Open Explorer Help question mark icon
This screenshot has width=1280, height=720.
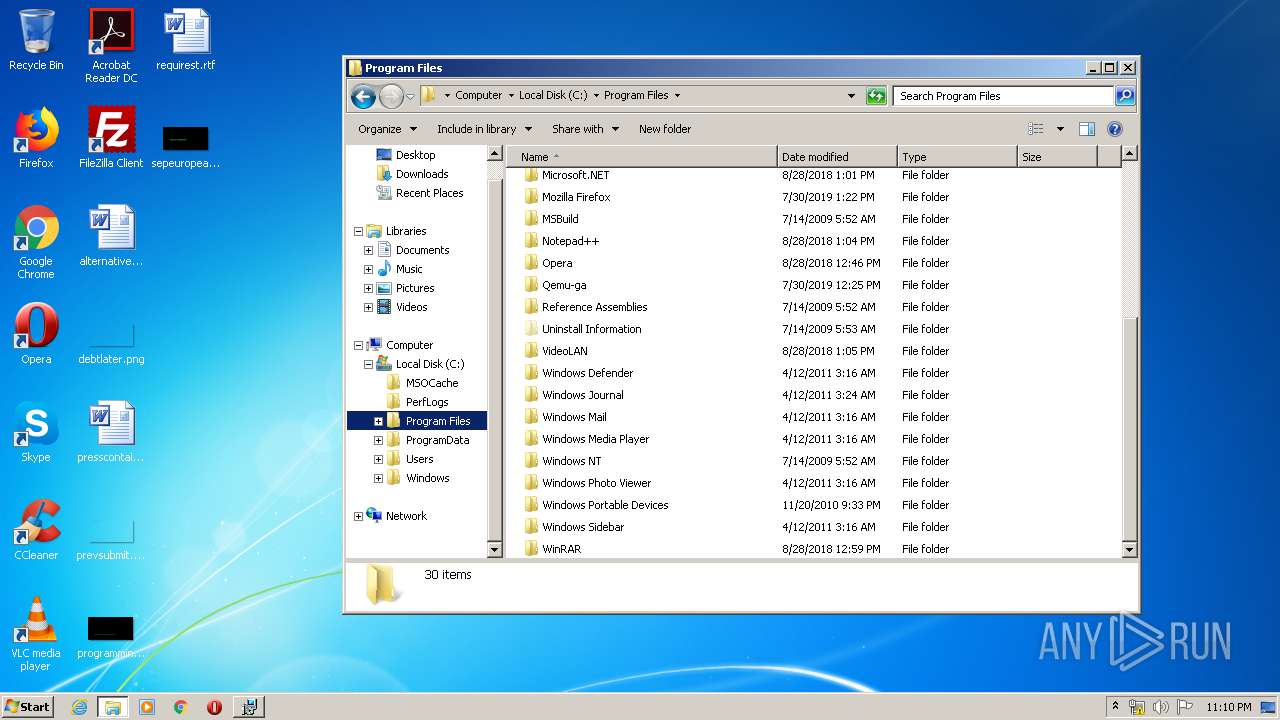point(1115,129)
